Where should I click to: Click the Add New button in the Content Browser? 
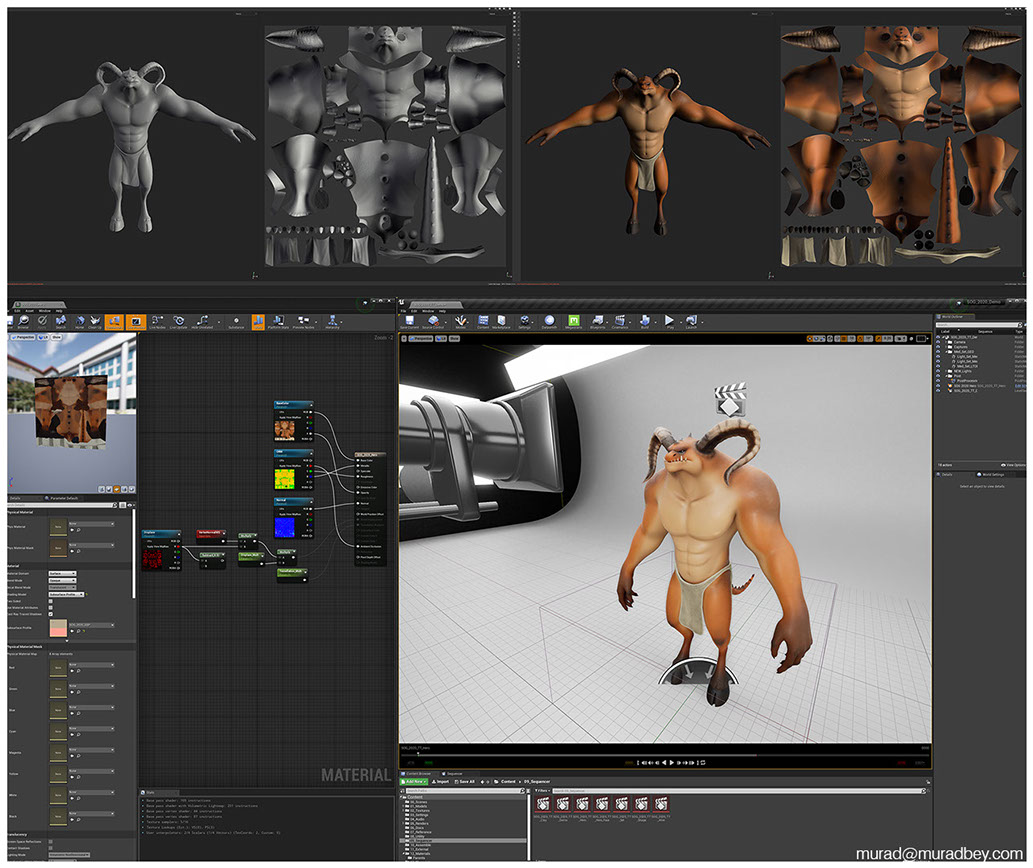[414, 781]
